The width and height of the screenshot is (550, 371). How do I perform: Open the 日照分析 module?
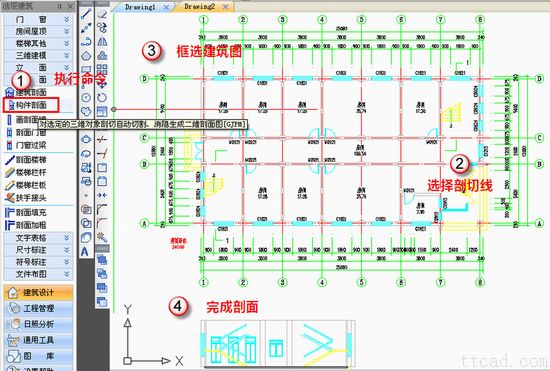point(38,324)
